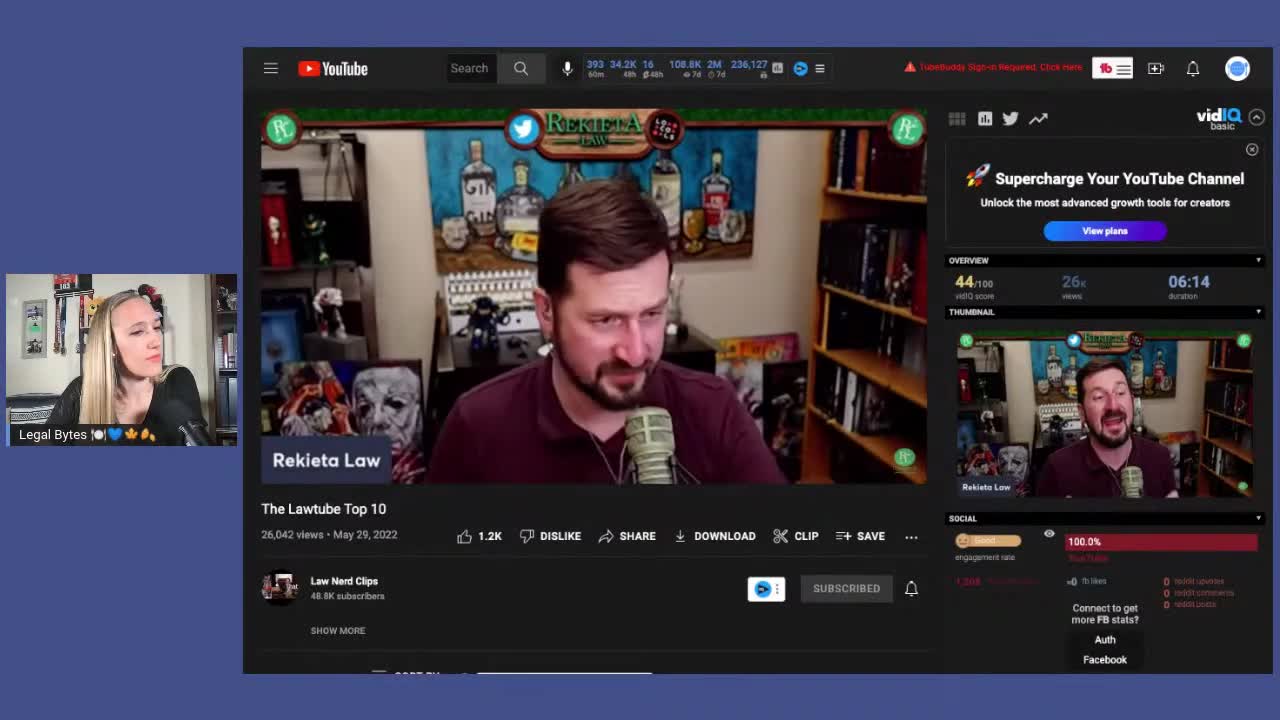Toggle the Social panel eye visibility icon
The height and width of the screenshot is (720, 1280).
[x=1049, y=534]
